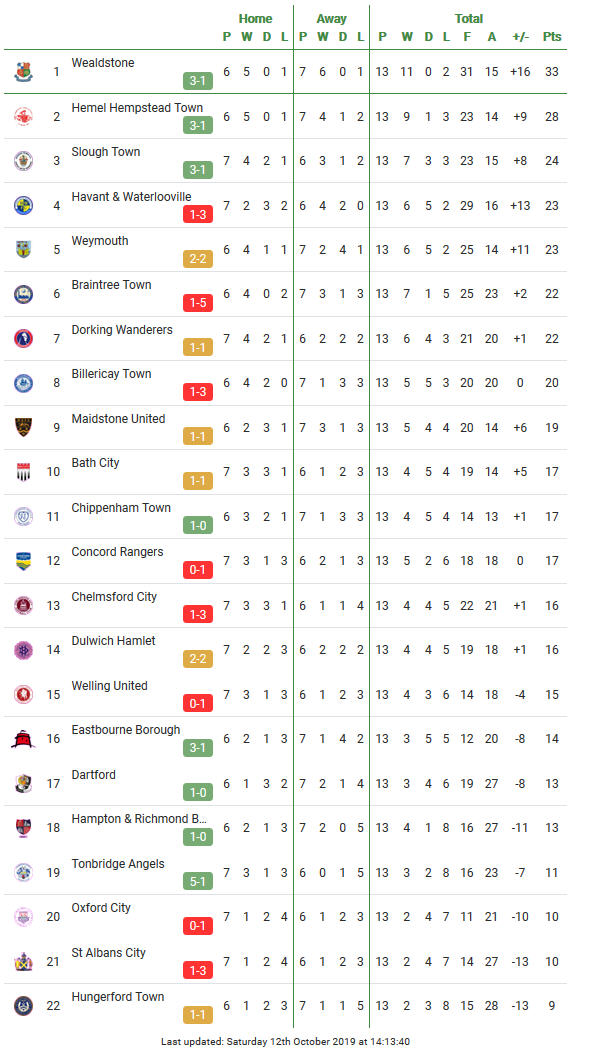Click the Eastbourne Borough crest icon
The width and height of the screenshot is (603, 1057).
point(24,739)
